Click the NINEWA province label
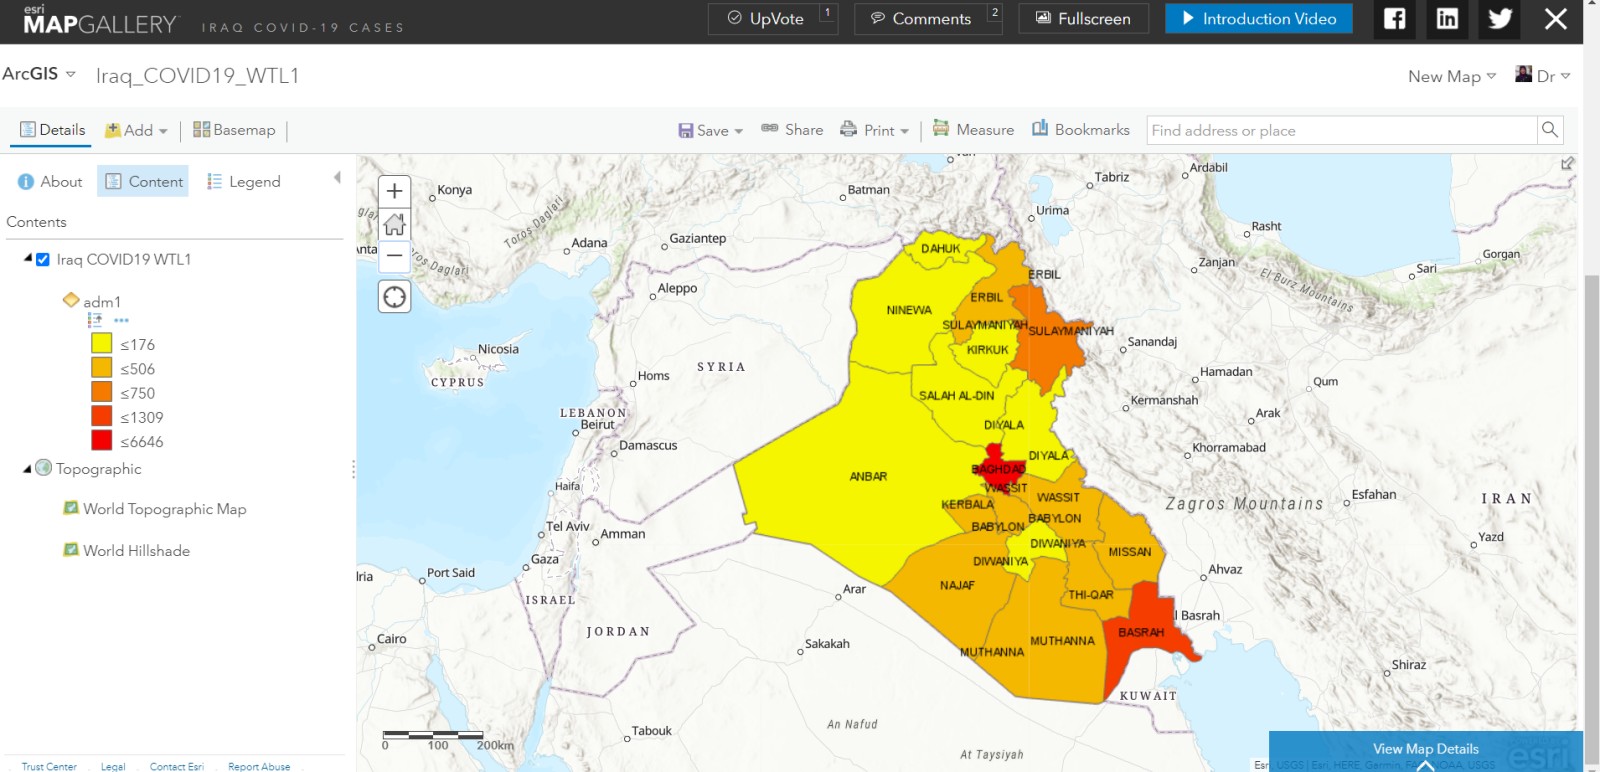This screenshot has height=772, width=1600. pos(909,310)
